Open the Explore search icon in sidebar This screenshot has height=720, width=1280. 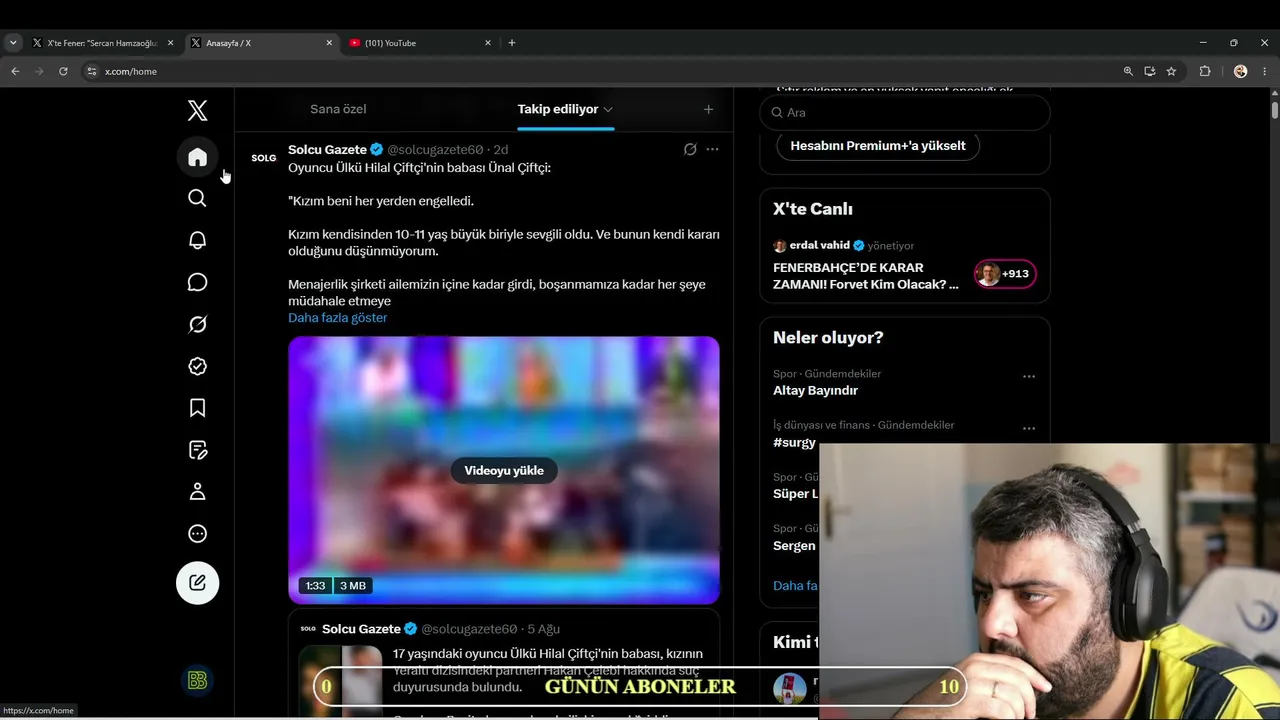pos(198,198)
